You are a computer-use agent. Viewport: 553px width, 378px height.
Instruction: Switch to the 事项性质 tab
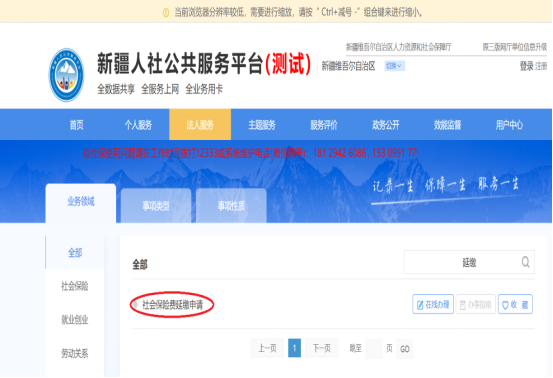(x=231, y=206)
